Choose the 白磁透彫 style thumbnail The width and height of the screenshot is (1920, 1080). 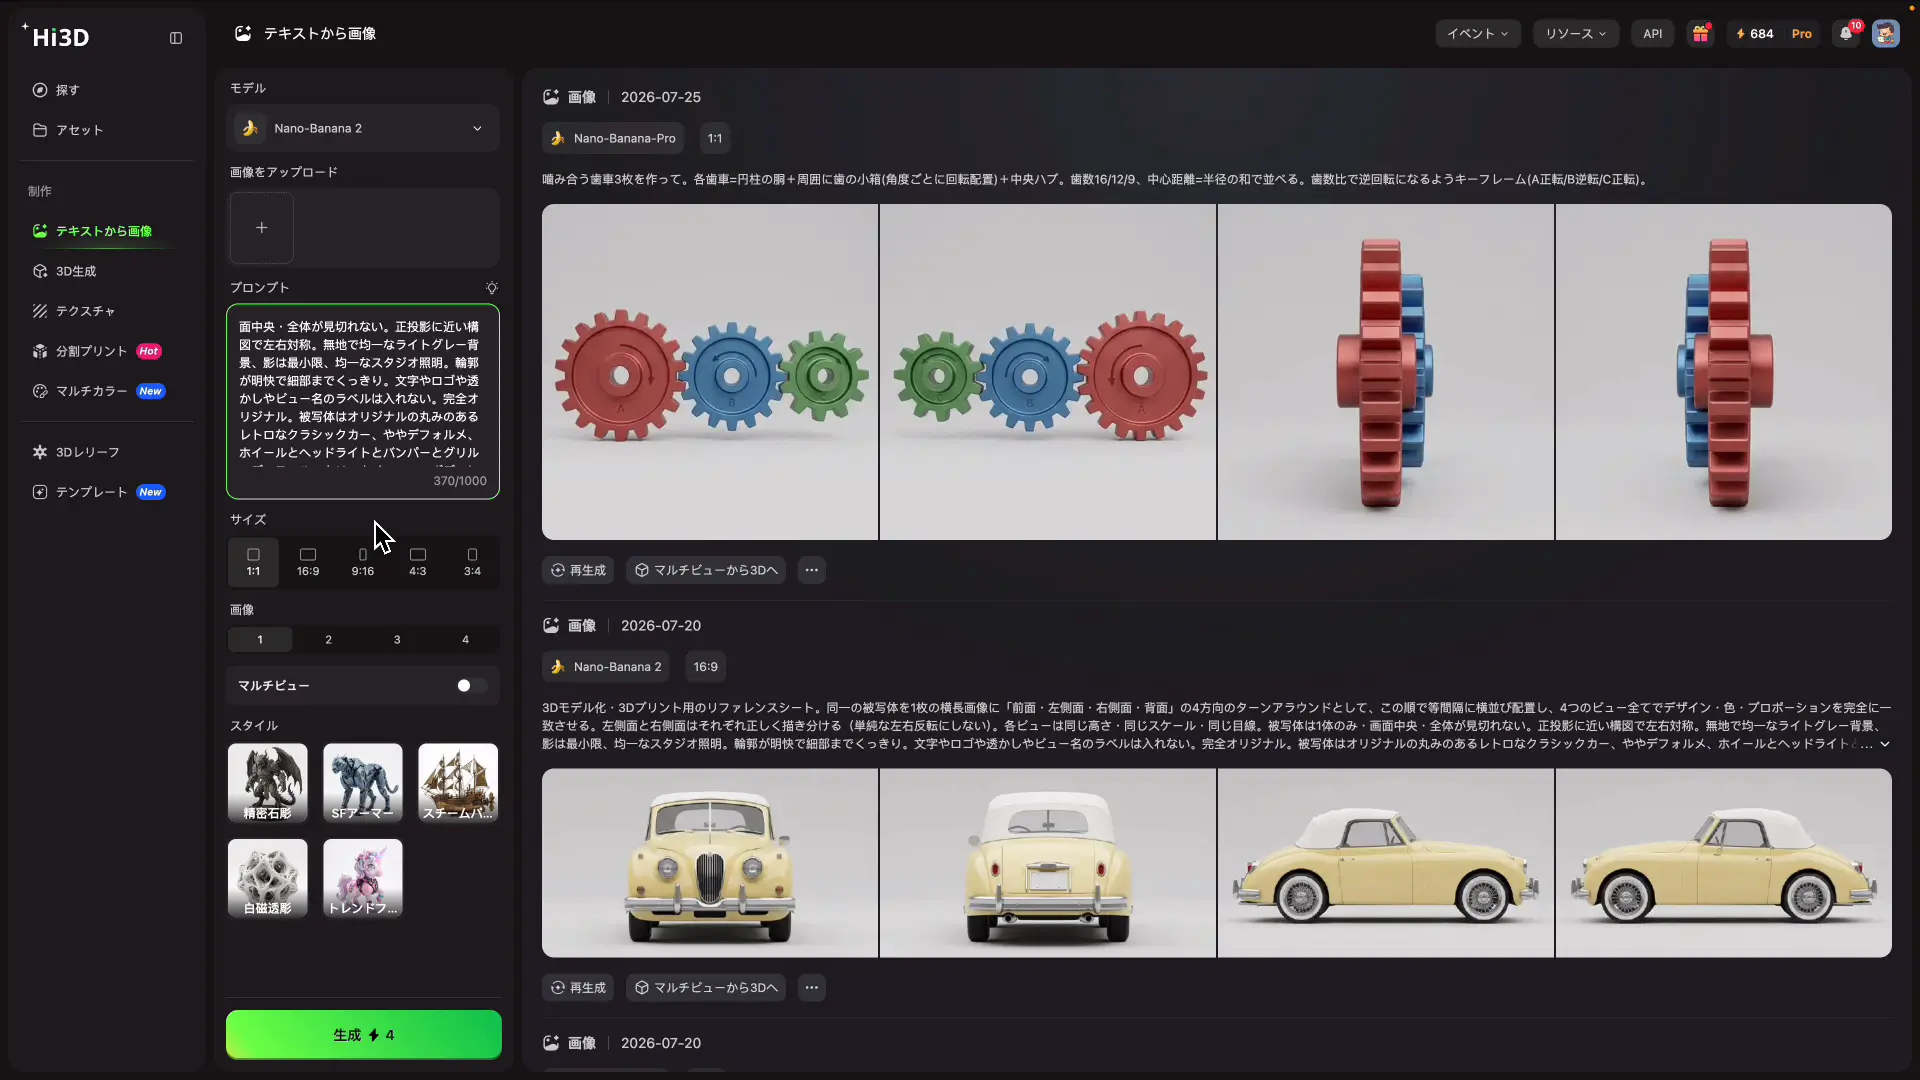268,878
